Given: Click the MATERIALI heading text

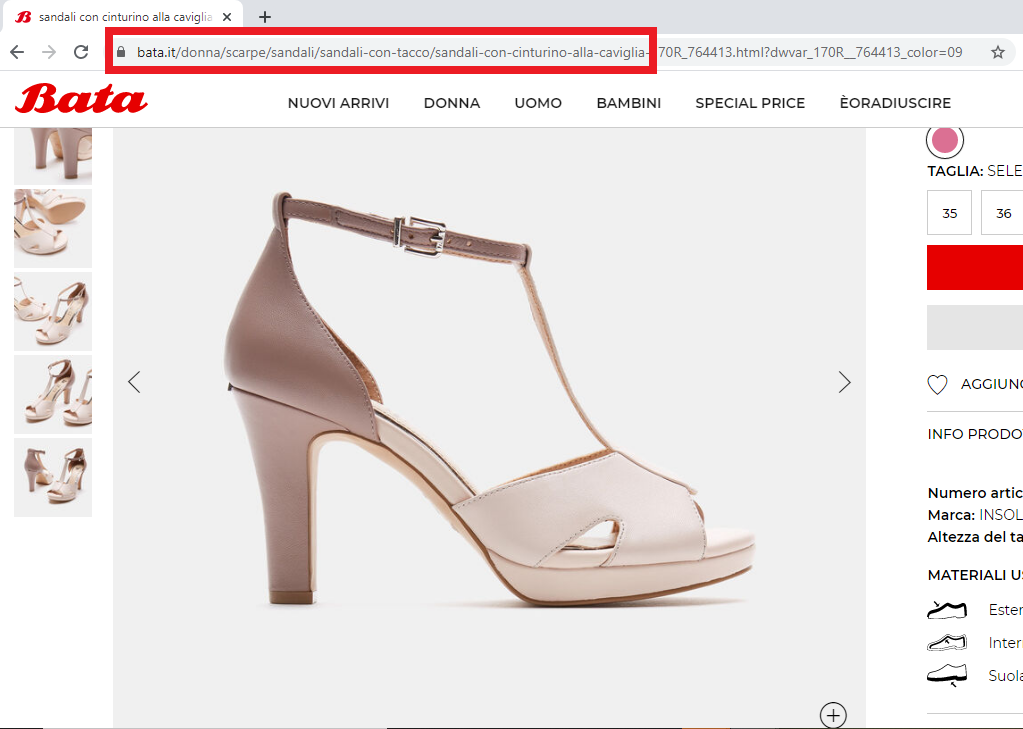Looking at the screenshot, I should coord(975,575).
